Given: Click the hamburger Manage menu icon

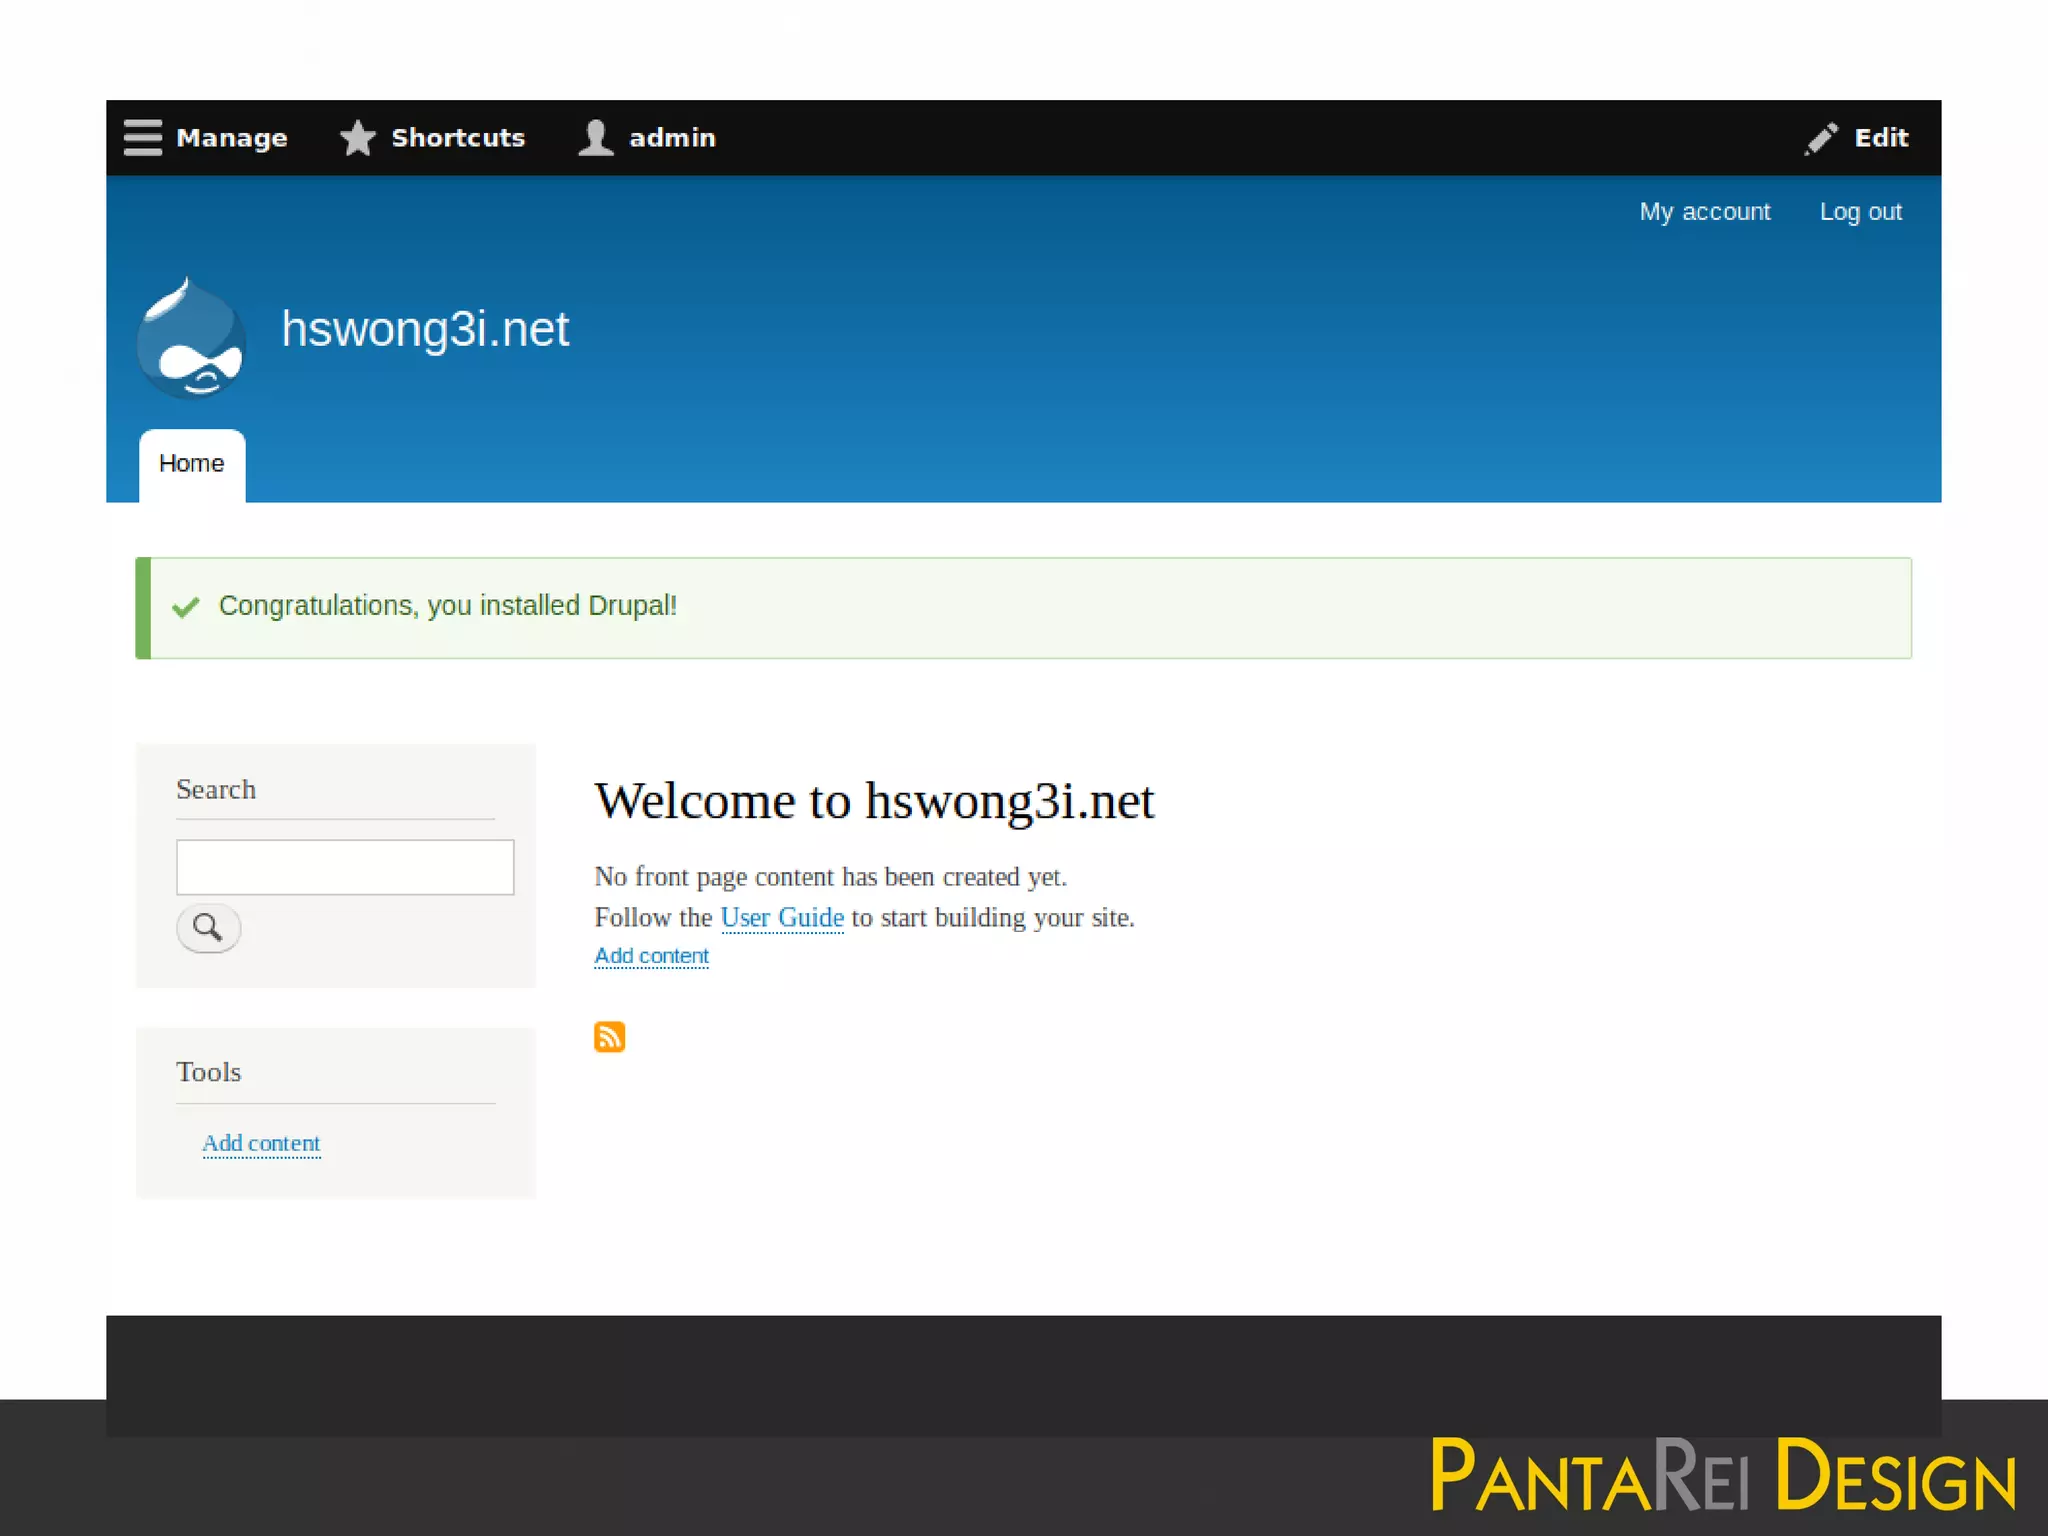Looking at the screenshot, I should [x=142, y=138].
